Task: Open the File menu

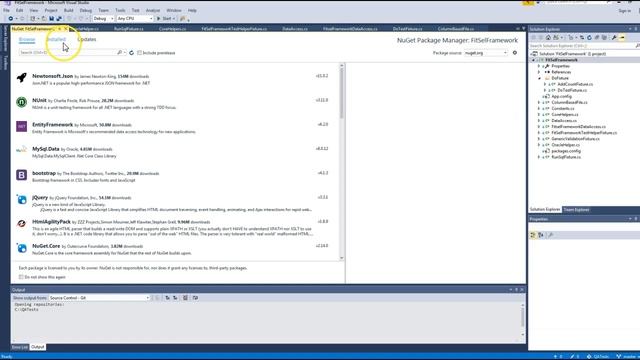Action: 7,10
